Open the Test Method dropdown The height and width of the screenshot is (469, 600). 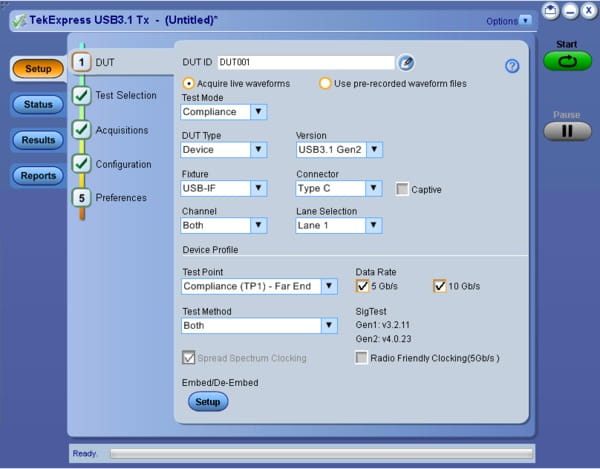pos(329,326)
